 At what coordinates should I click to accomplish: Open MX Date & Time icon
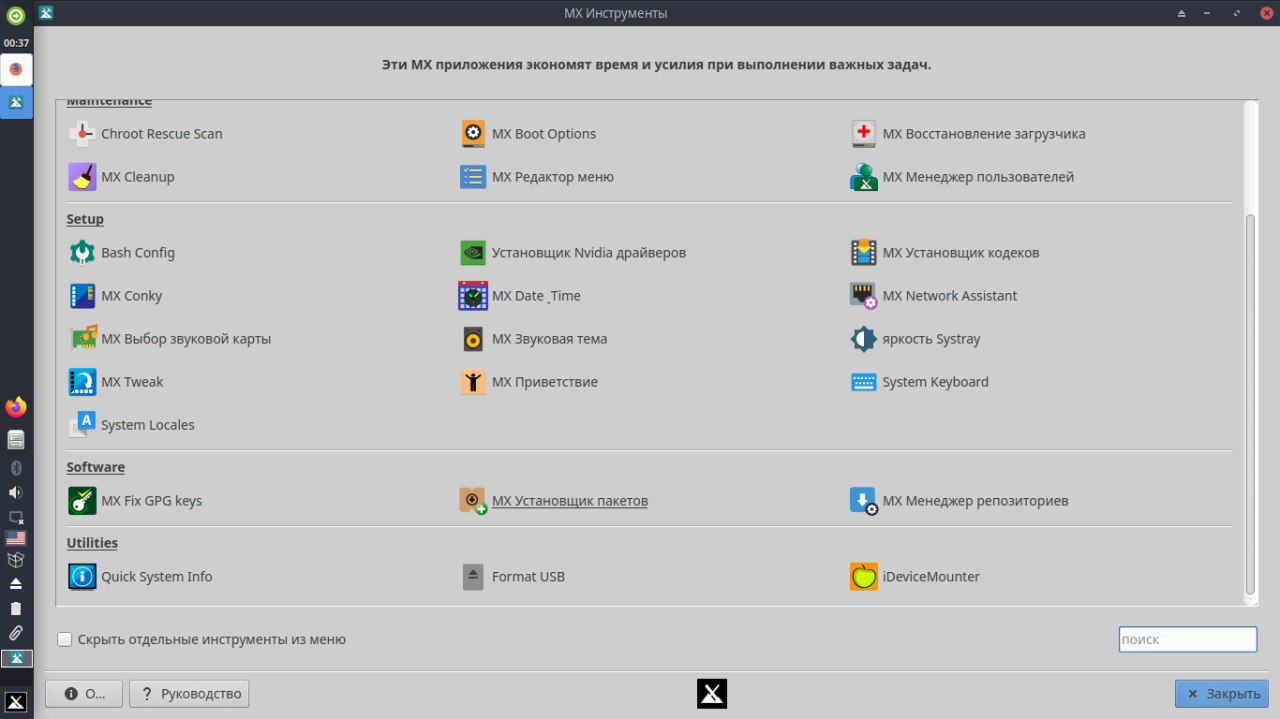point(473,296)
